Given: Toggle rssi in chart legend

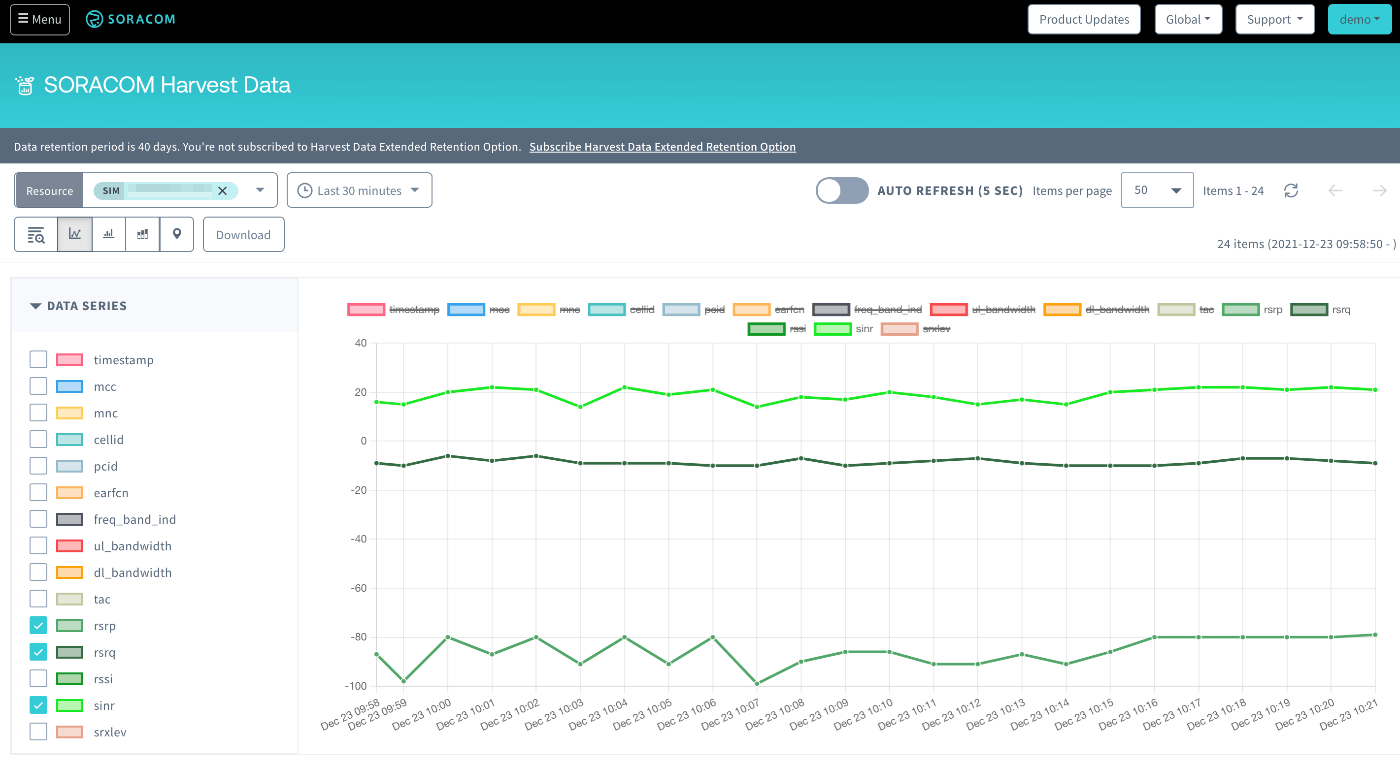Looking at the screenshot, I should (778, 328).
